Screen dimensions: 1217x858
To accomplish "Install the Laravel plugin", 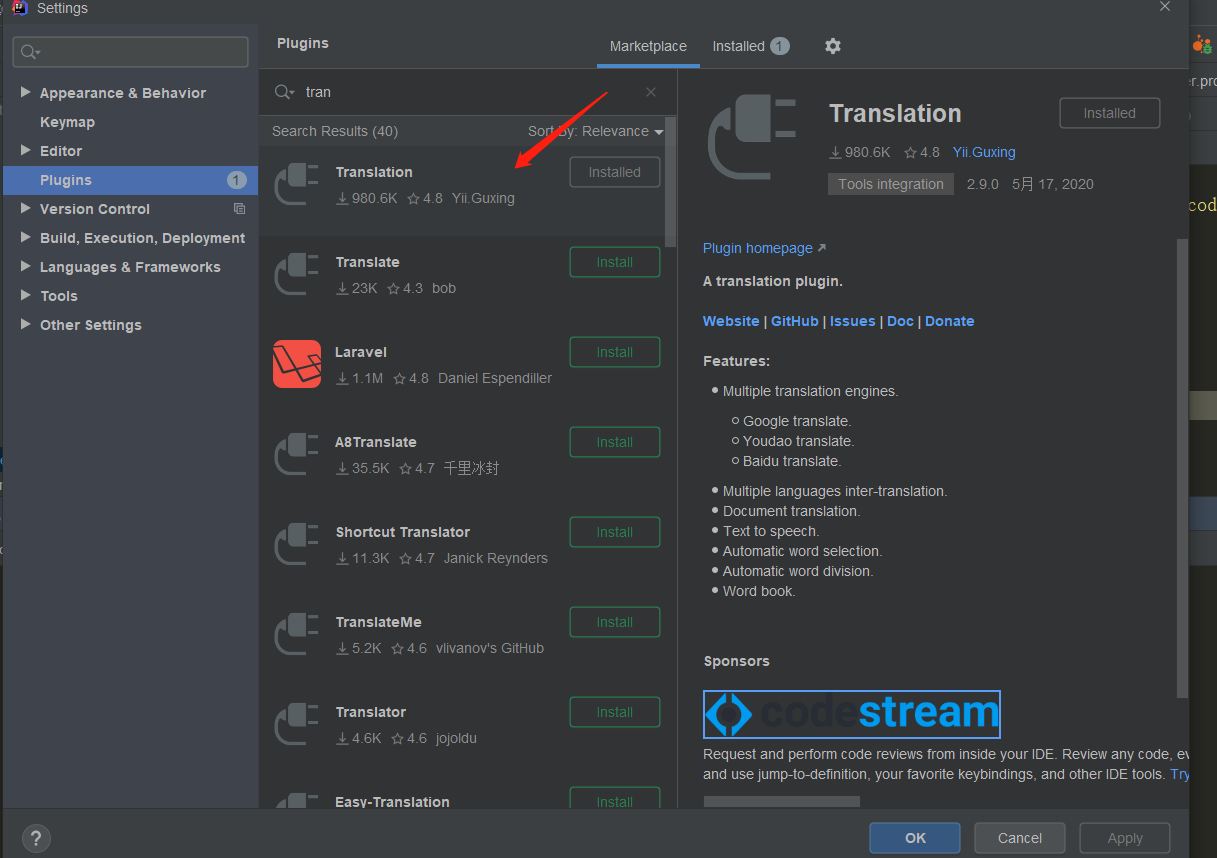I will coord(615,352).
